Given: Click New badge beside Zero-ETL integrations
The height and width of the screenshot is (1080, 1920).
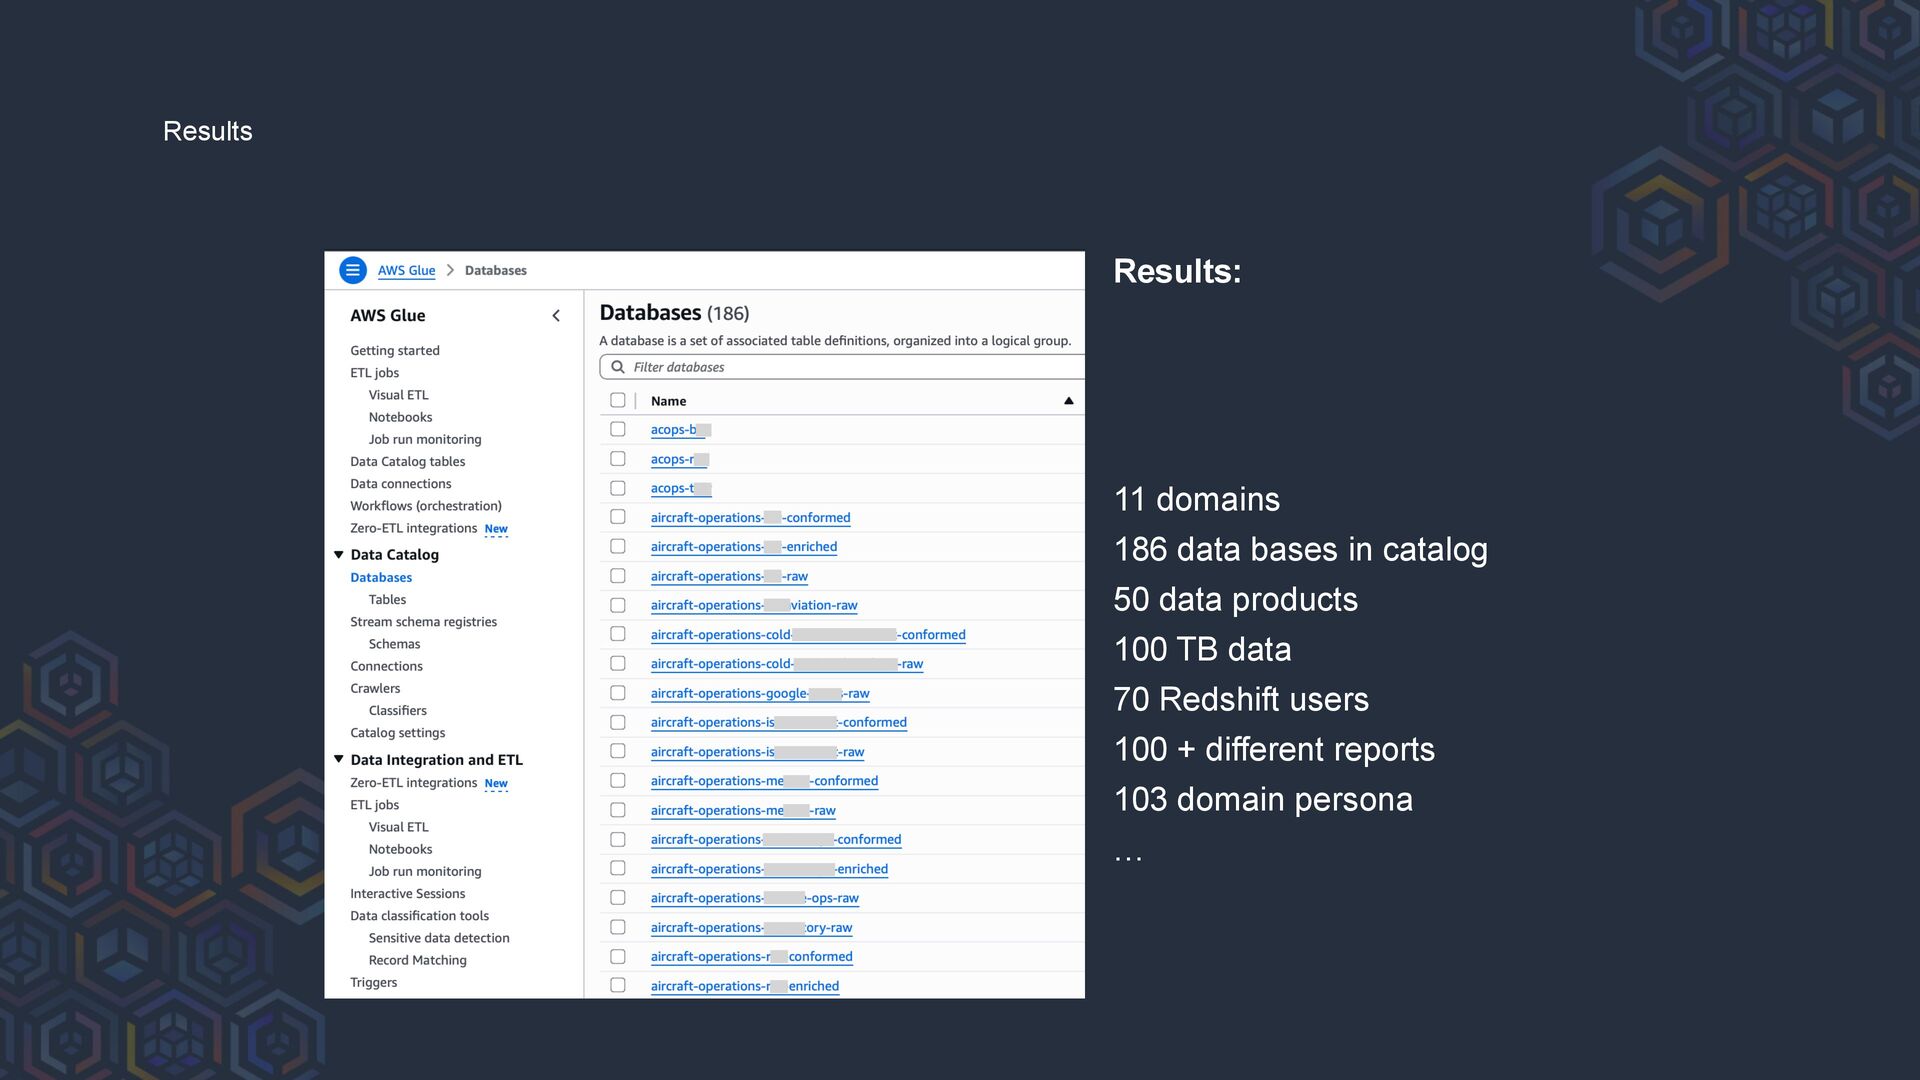Looking at the screenshot, I should pos(496,529).
